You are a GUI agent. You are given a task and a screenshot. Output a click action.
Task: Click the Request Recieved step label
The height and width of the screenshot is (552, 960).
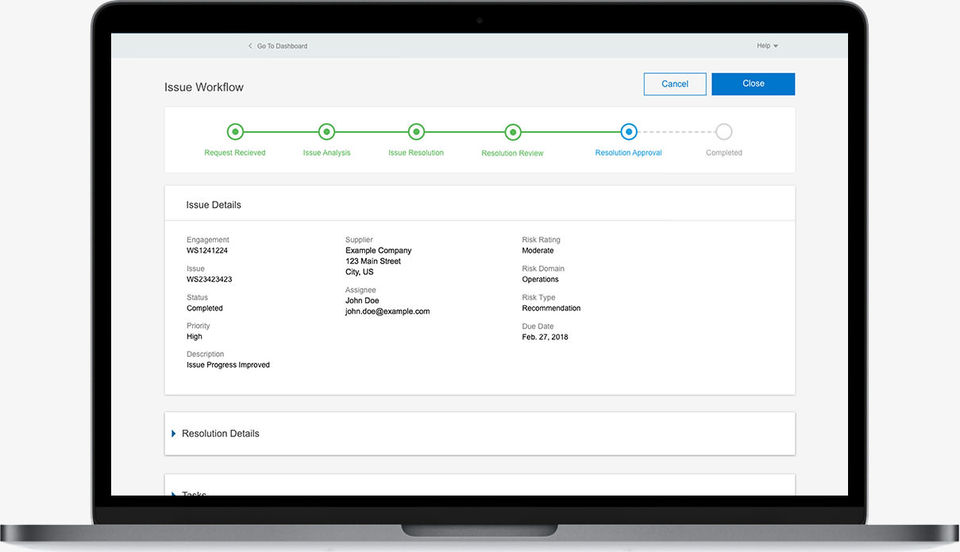pos(235,153)
